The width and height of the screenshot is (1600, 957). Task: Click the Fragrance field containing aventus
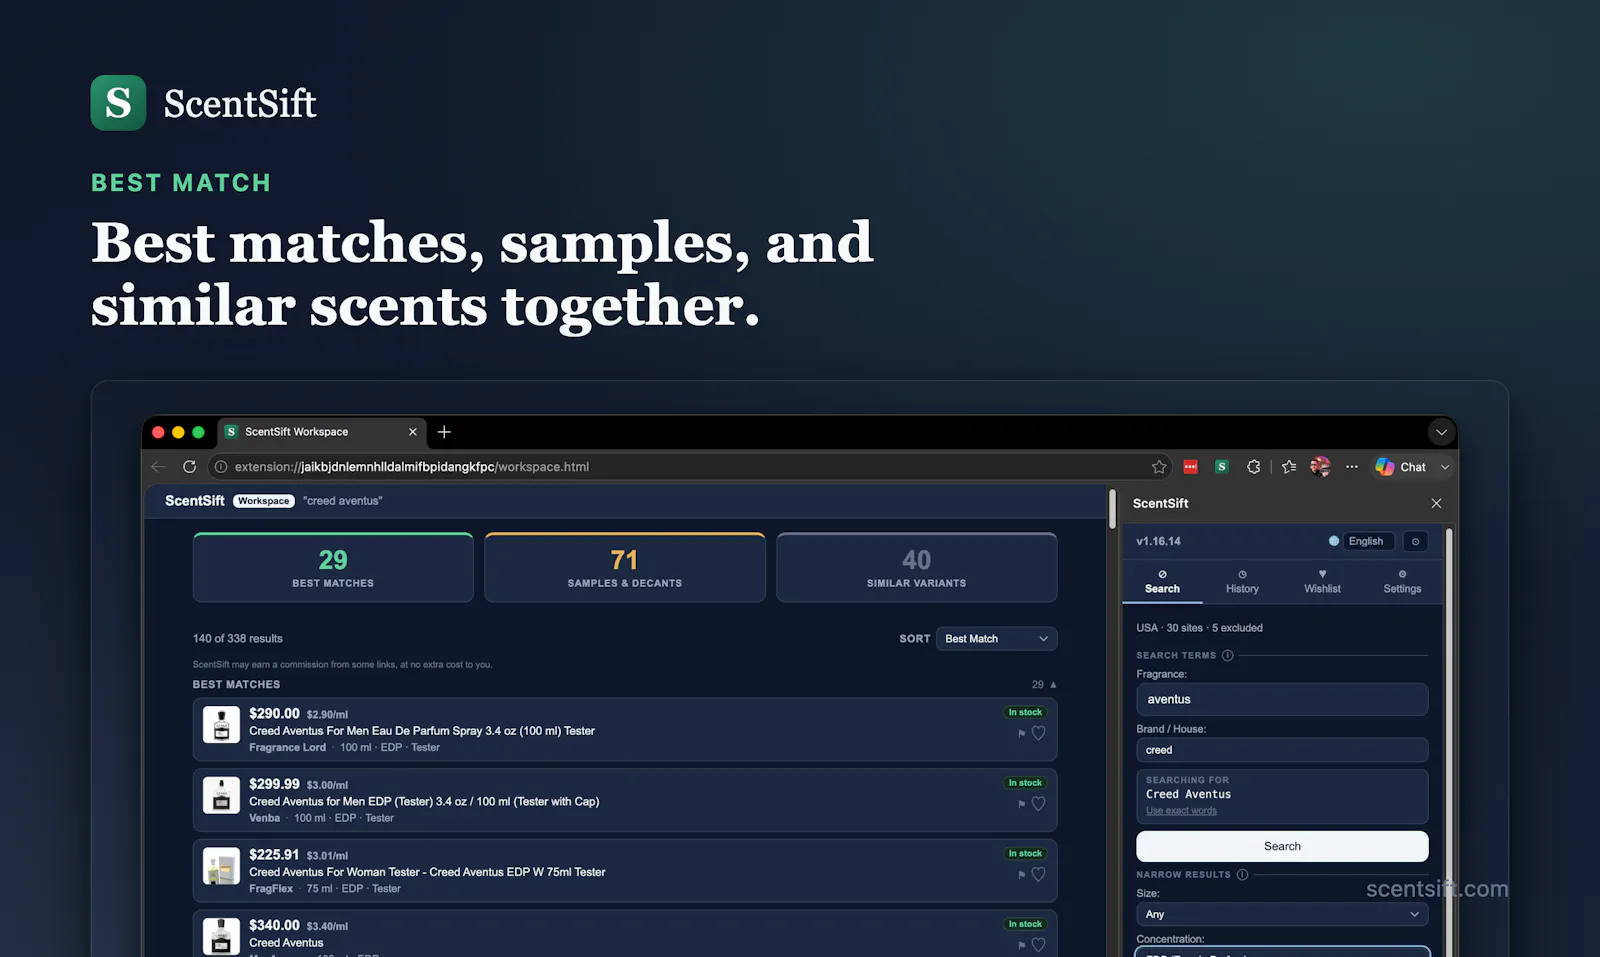click(x=1282, y=699)
